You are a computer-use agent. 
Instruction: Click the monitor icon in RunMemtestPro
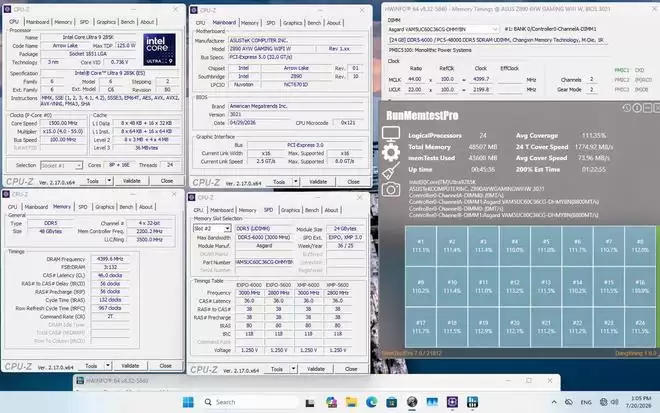(x=391, y=134)
